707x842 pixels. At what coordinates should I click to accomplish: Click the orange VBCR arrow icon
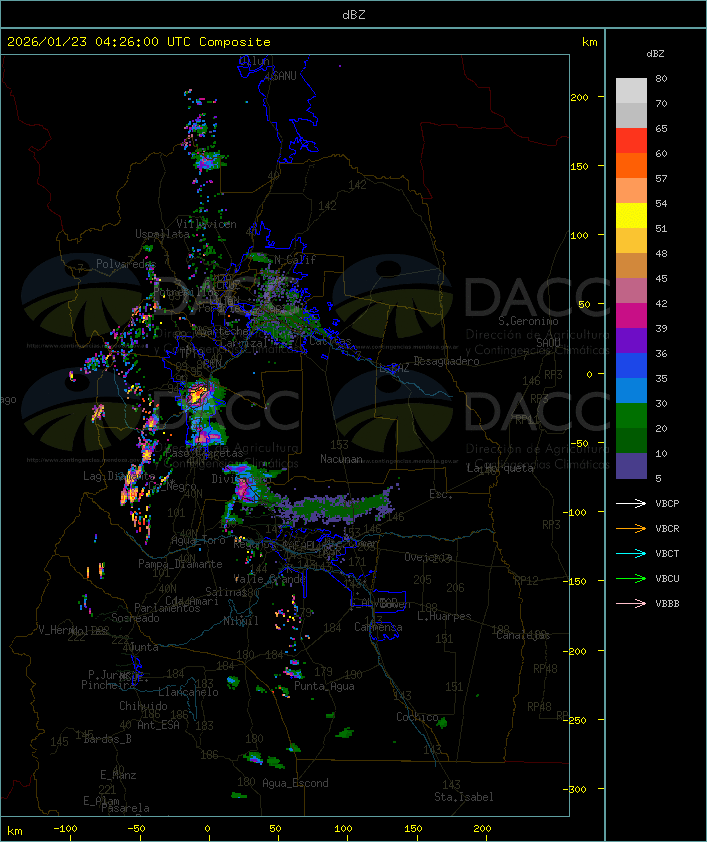632,528
